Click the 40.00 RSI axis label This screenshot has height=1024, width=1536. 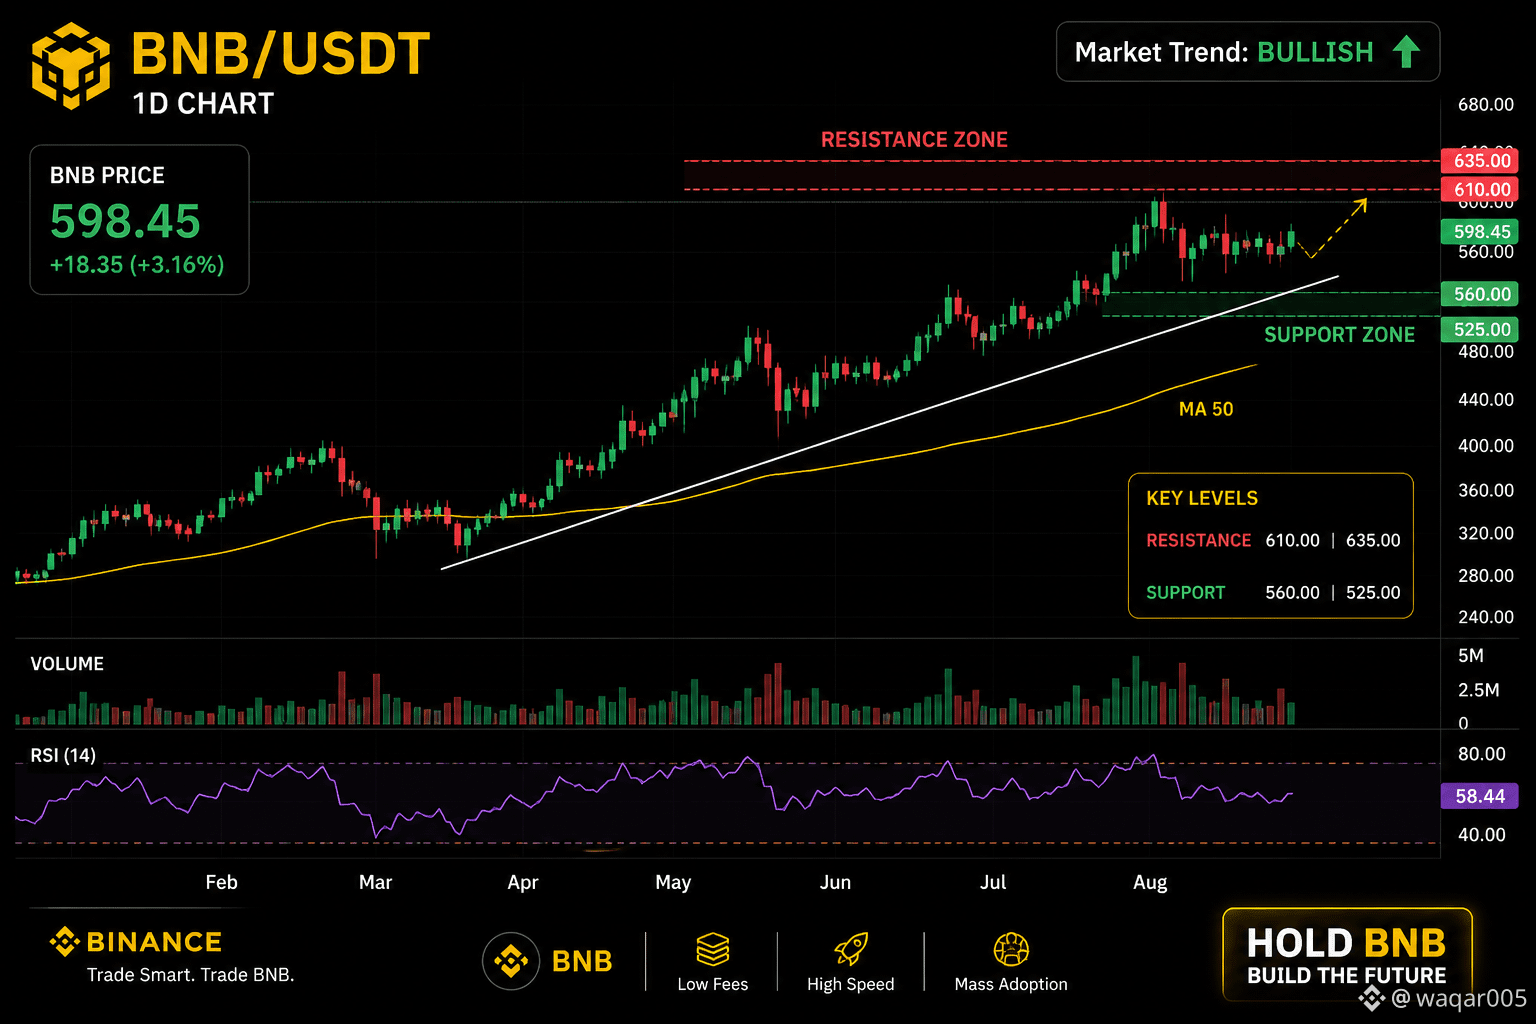(x=1482, y=835)
